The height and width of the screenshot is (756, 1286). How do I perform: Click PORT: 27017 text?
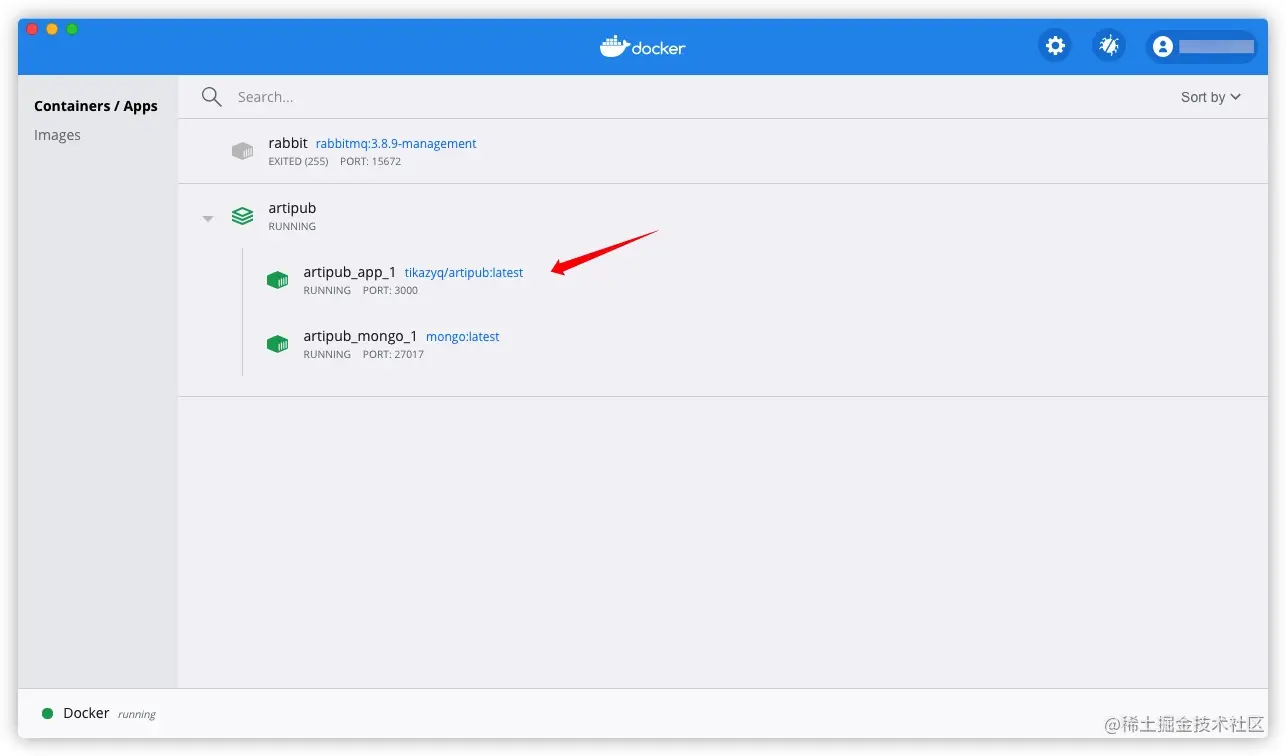tap(393, 354)
